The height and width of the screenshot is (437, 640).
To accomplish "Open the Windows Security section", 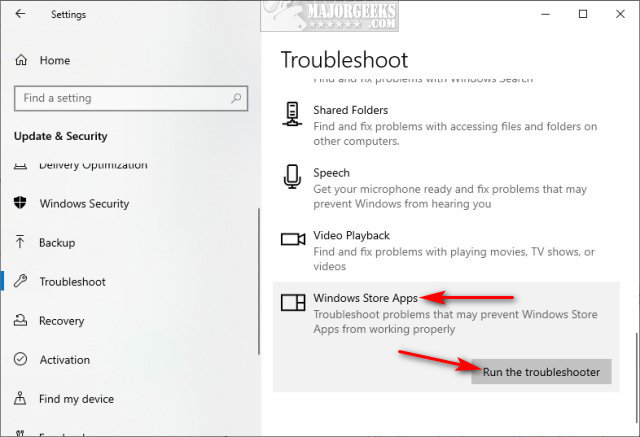I will [84, 204].
